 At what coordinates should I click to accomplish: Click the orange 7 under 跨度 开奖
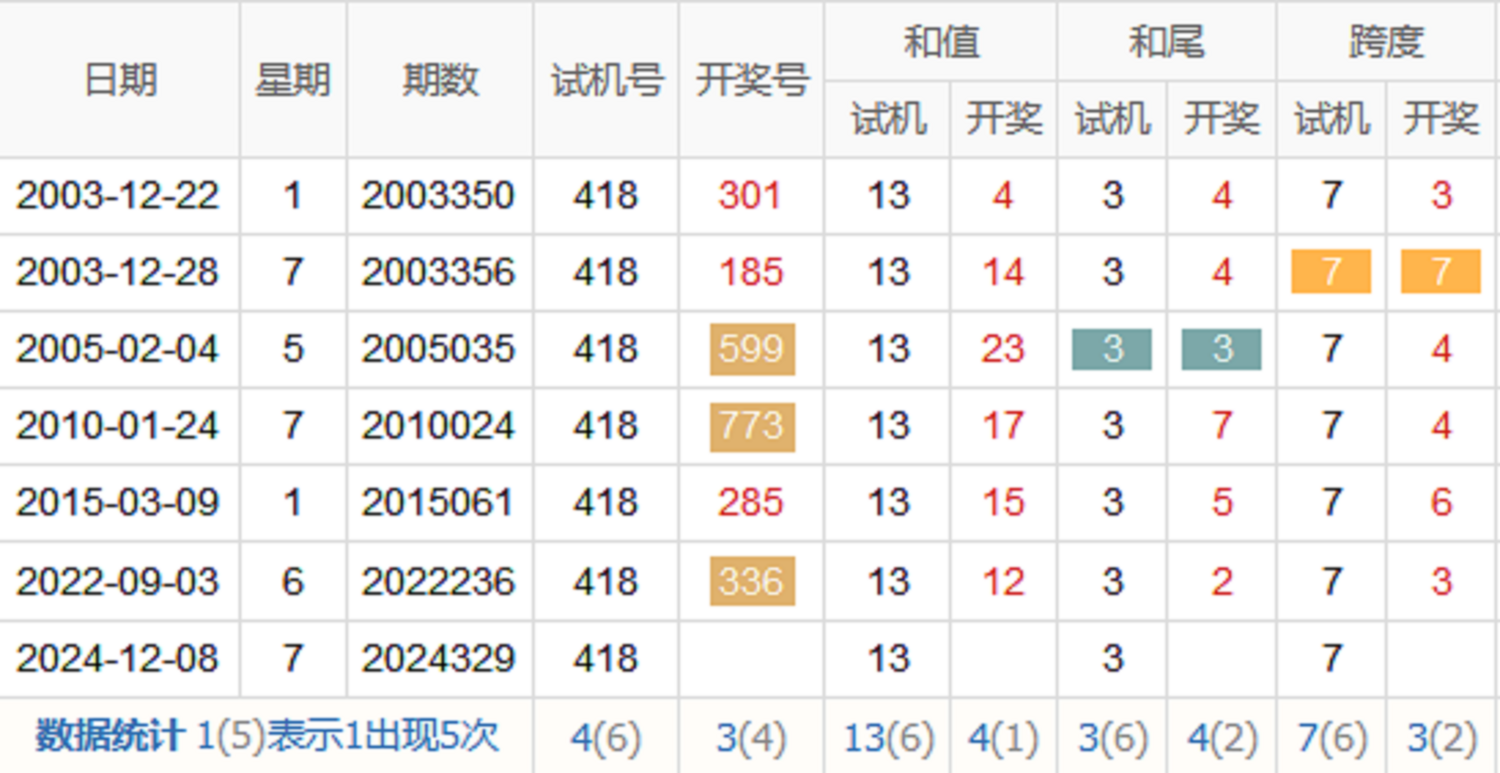(1440, 272)
